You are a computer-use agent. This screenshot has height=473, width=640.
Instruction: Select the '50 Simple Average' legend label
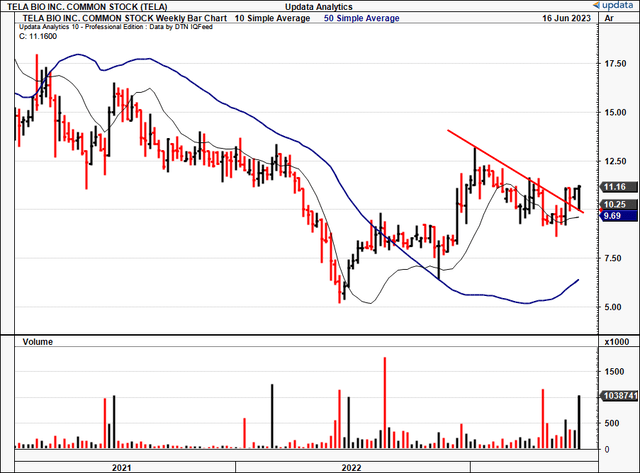[x=362, y=18]
